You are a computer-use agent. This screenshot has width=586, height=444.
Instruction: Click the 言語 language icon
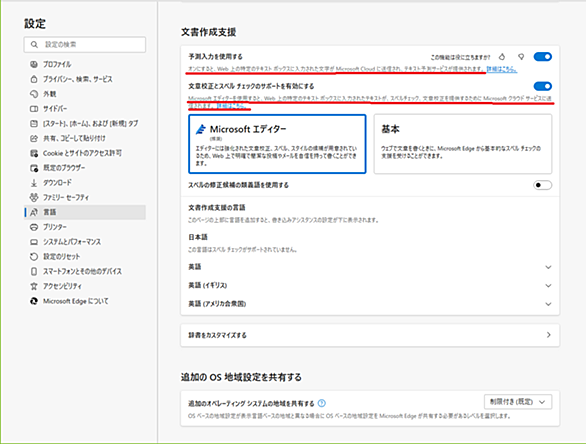pyautogui.click(x=34, y=212)
